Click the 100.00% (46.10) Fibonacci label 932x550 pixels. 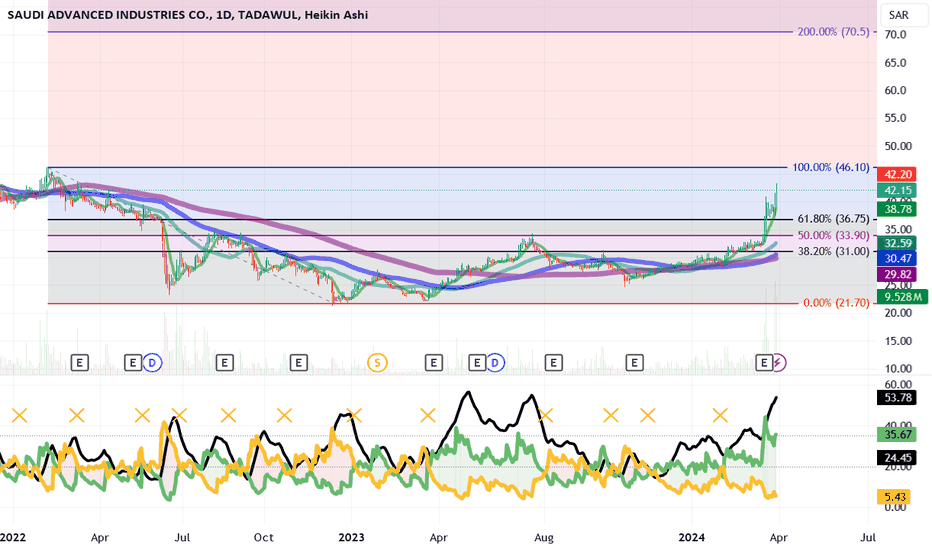[x=830, y=167]
